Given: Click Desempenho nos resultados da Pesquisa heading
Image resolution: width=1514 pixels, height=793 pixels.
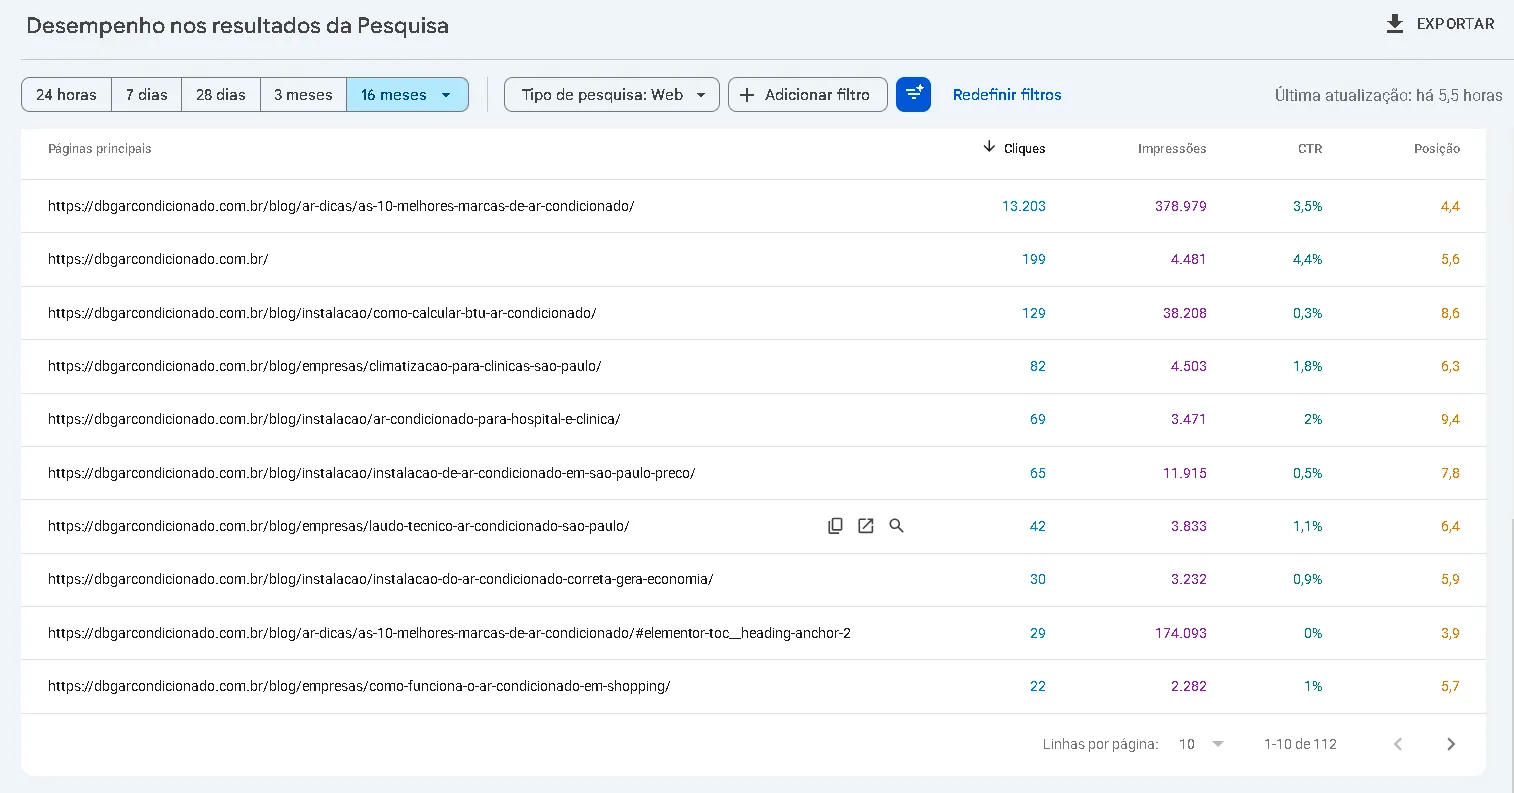Looking at the screenshot, I should (x=238, y=26).
